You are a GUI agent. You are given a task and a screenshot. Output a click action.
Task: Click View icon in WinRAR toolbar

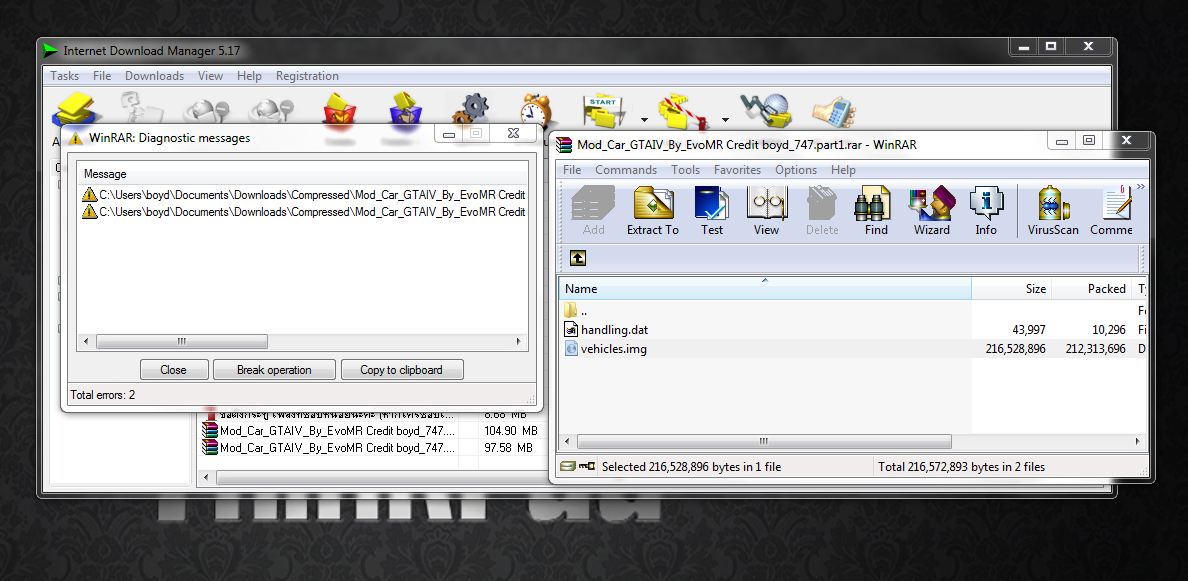[766, 211]
